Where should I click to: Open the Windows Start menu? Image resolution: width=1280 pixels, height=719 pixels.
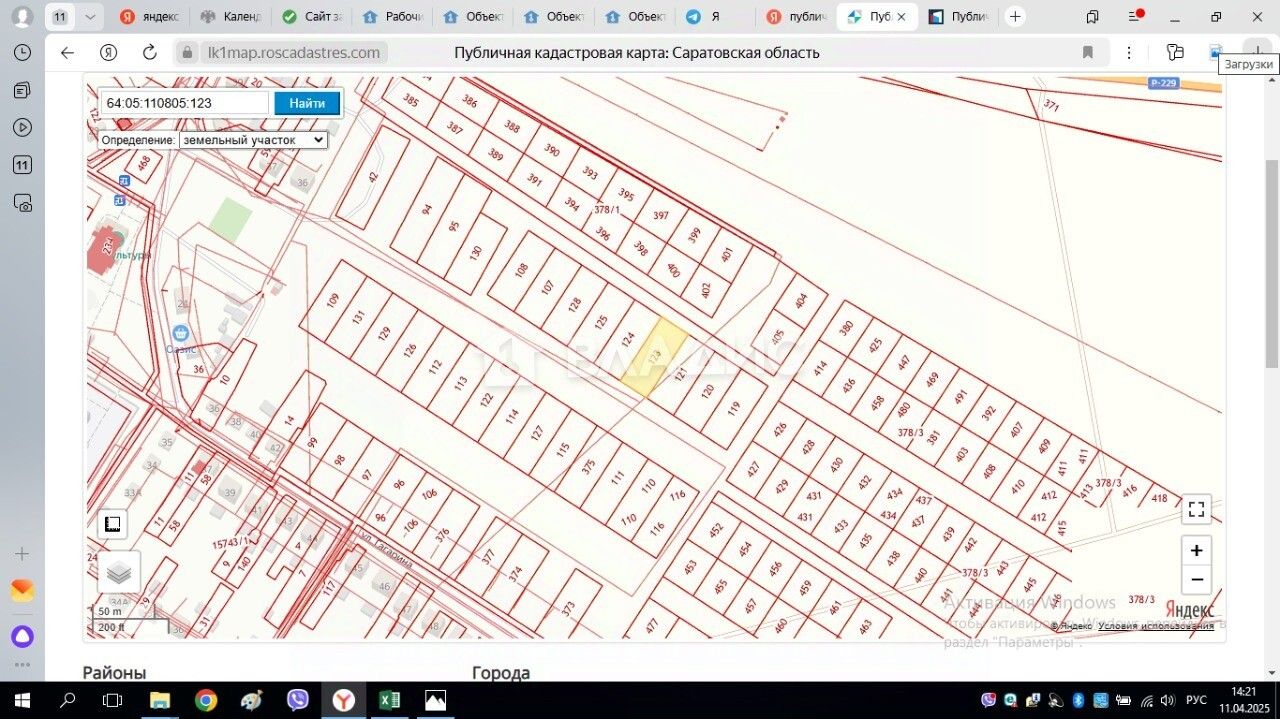click(x=21, y=700)
